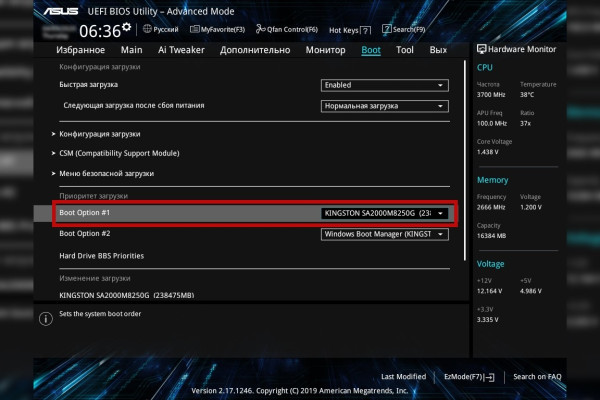Click the main panel vertical scrollbar
The height and width of the screenshot is (400, 600).
click(465, 161)
